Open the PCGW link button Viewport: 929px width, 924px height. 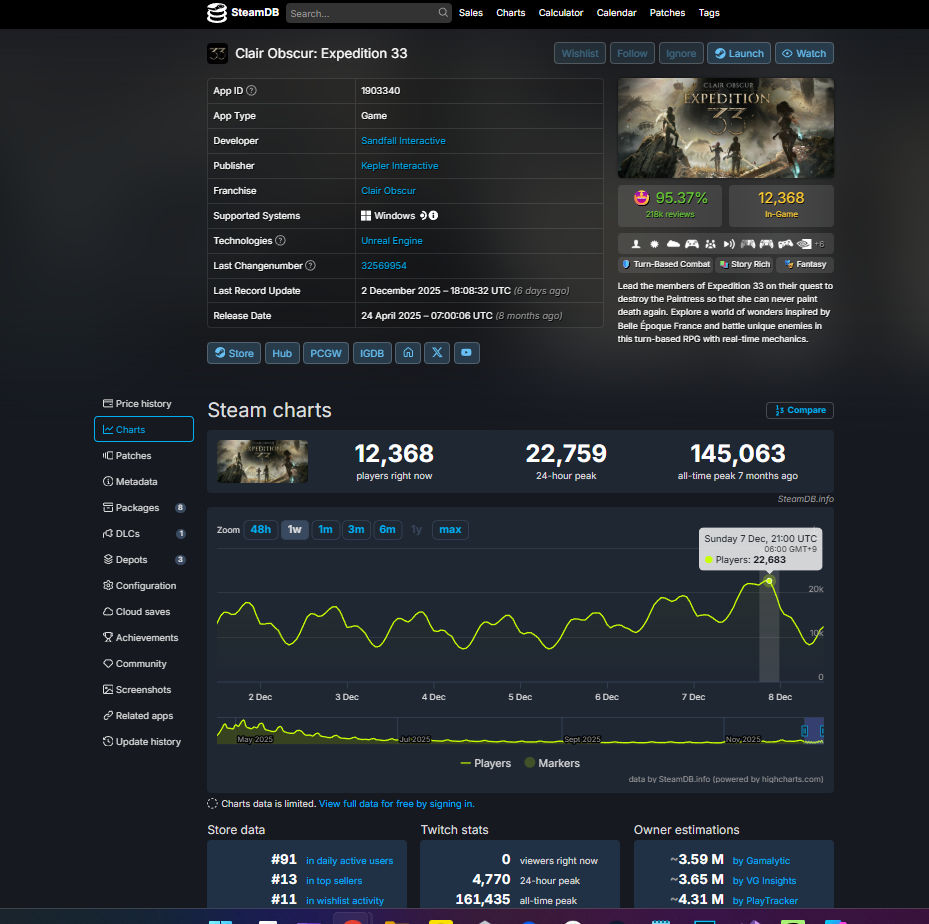326,353
